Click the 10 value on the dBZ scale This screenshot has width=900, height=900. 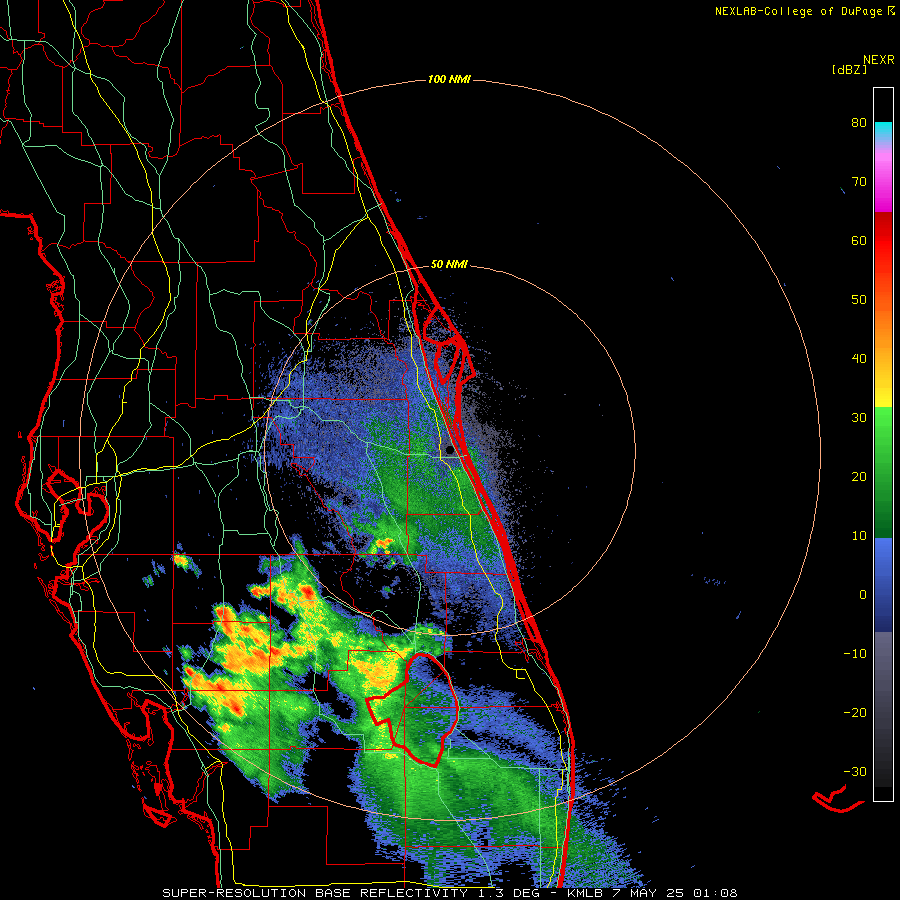[x=859, y=536]
